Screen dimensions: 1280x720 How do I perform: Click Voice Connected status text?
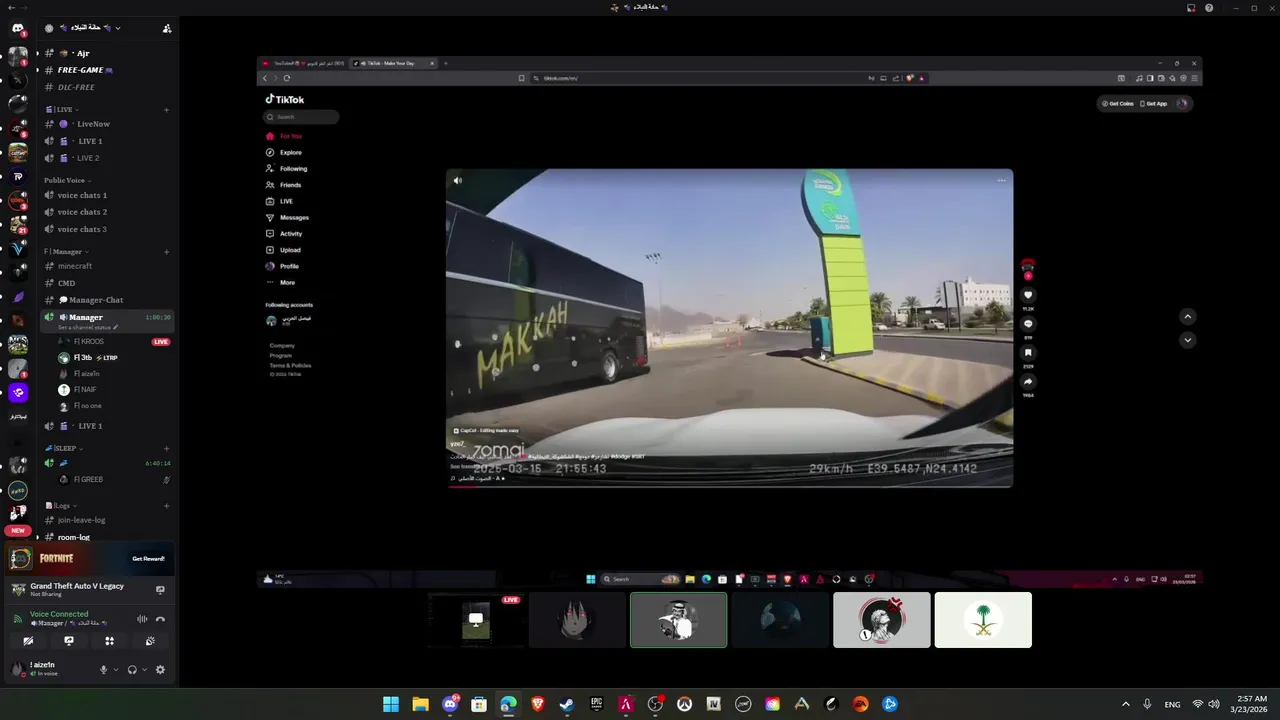(59, 614)
